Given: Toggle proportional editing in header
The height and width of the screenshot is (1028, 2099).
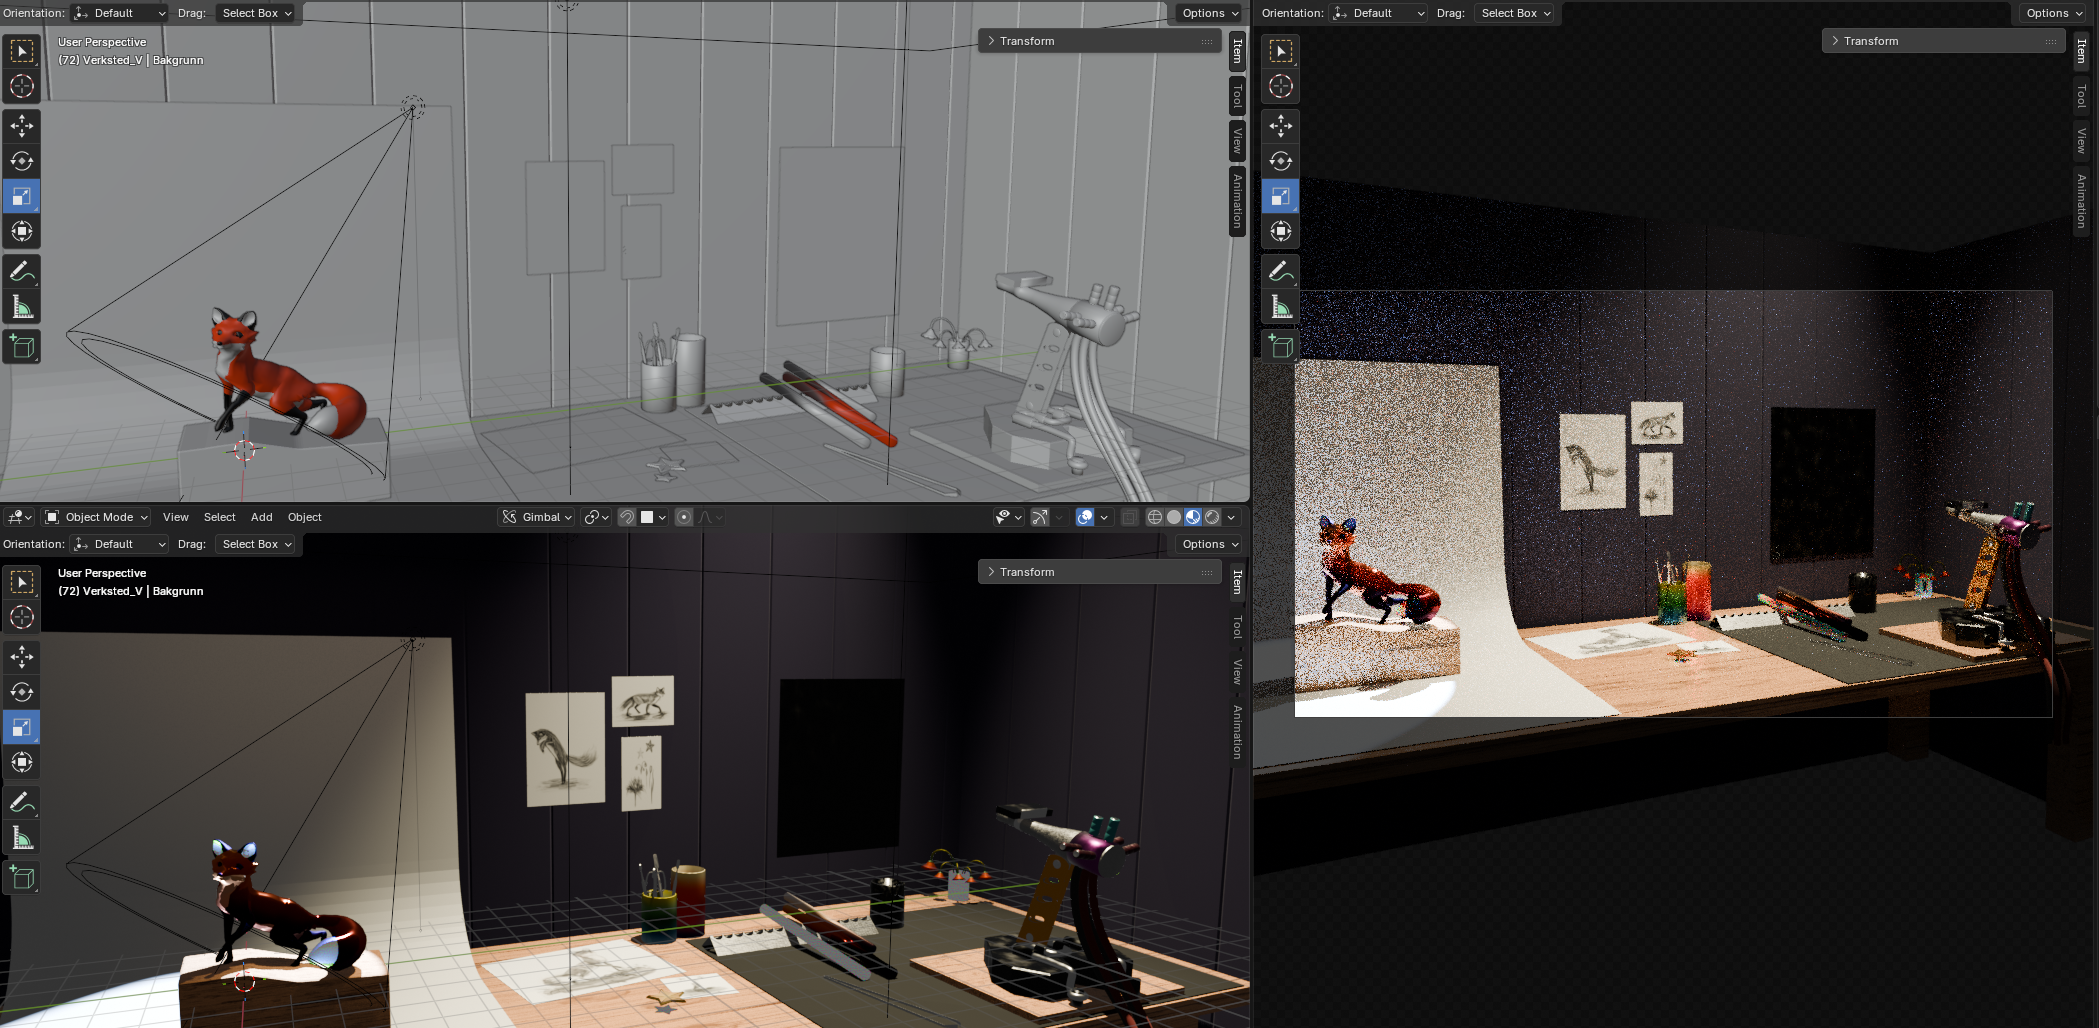Looking at the screenshot, I should click(x=684, y=517).
